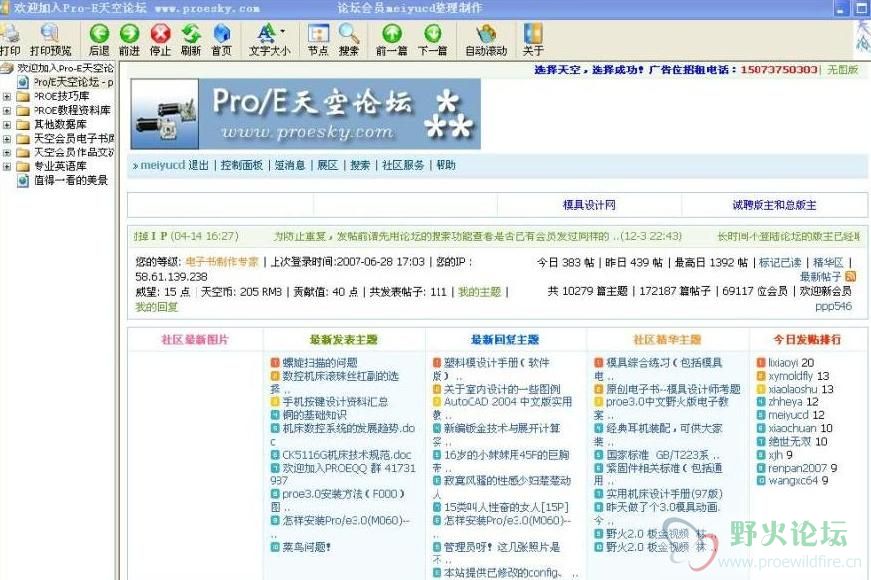Open 最新帖子 link
The image size is (871, 580).
pos(820,276)
